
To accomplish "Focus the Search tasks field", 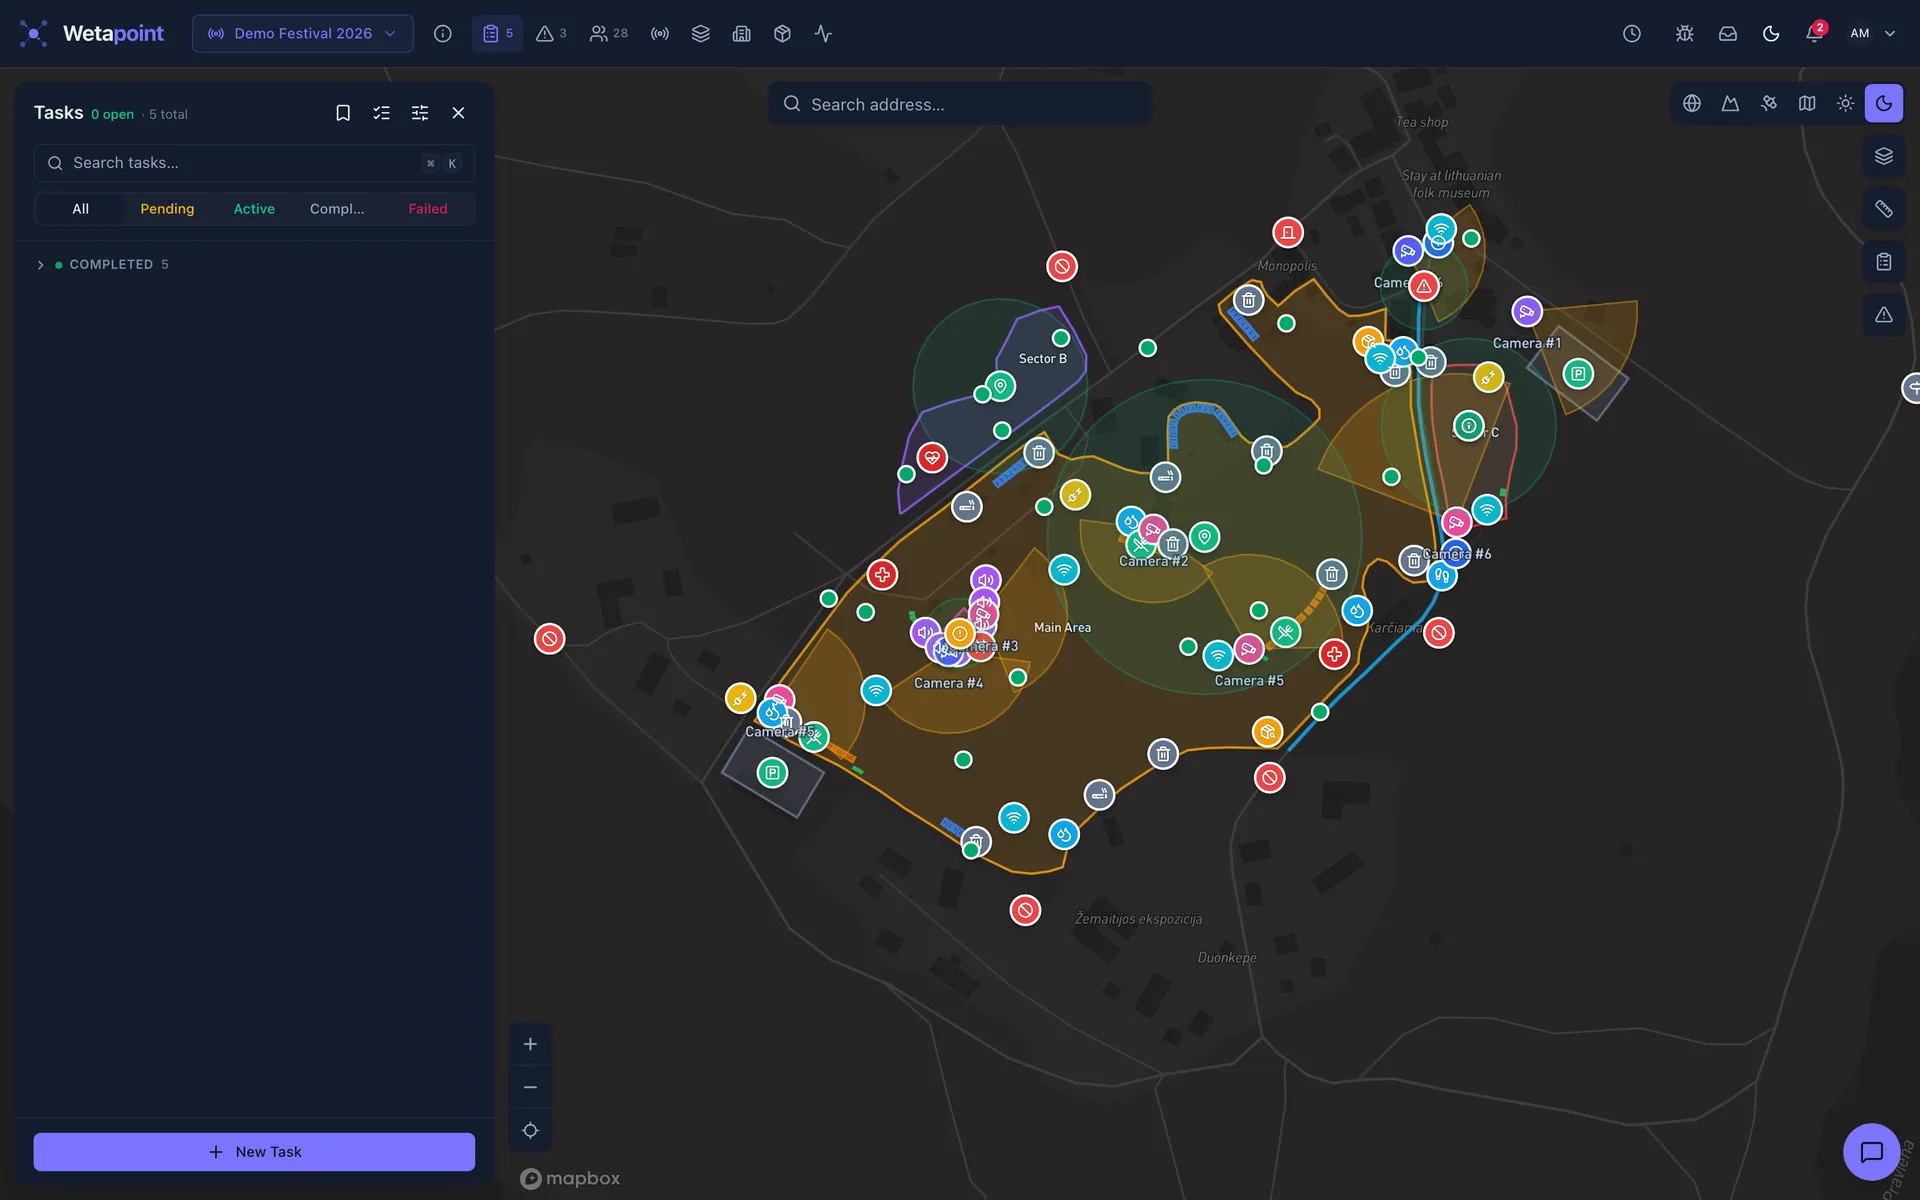I will [x=254, y=163].
